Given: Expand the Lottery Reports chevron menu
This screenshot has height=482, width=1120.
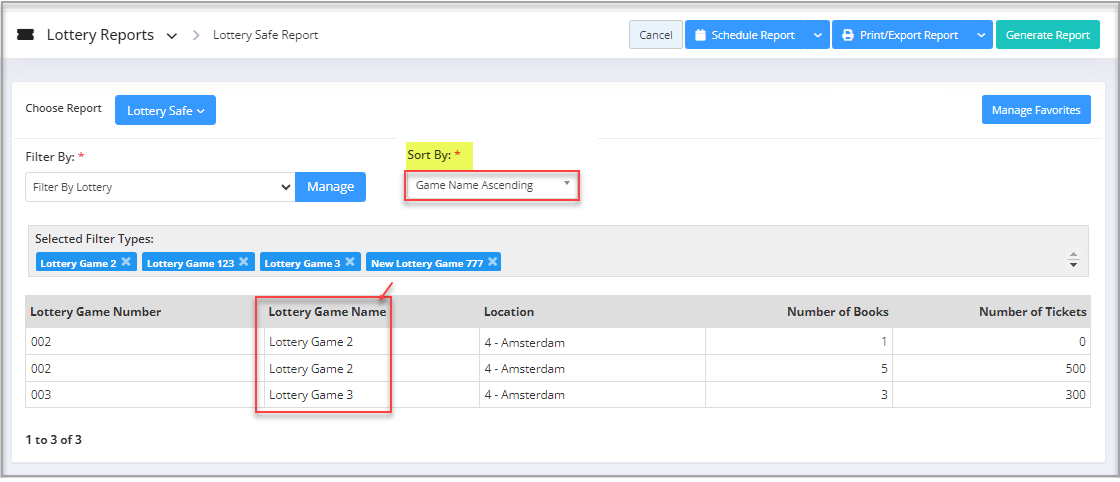Looking at the screenshot, I should tap(171, 36).
